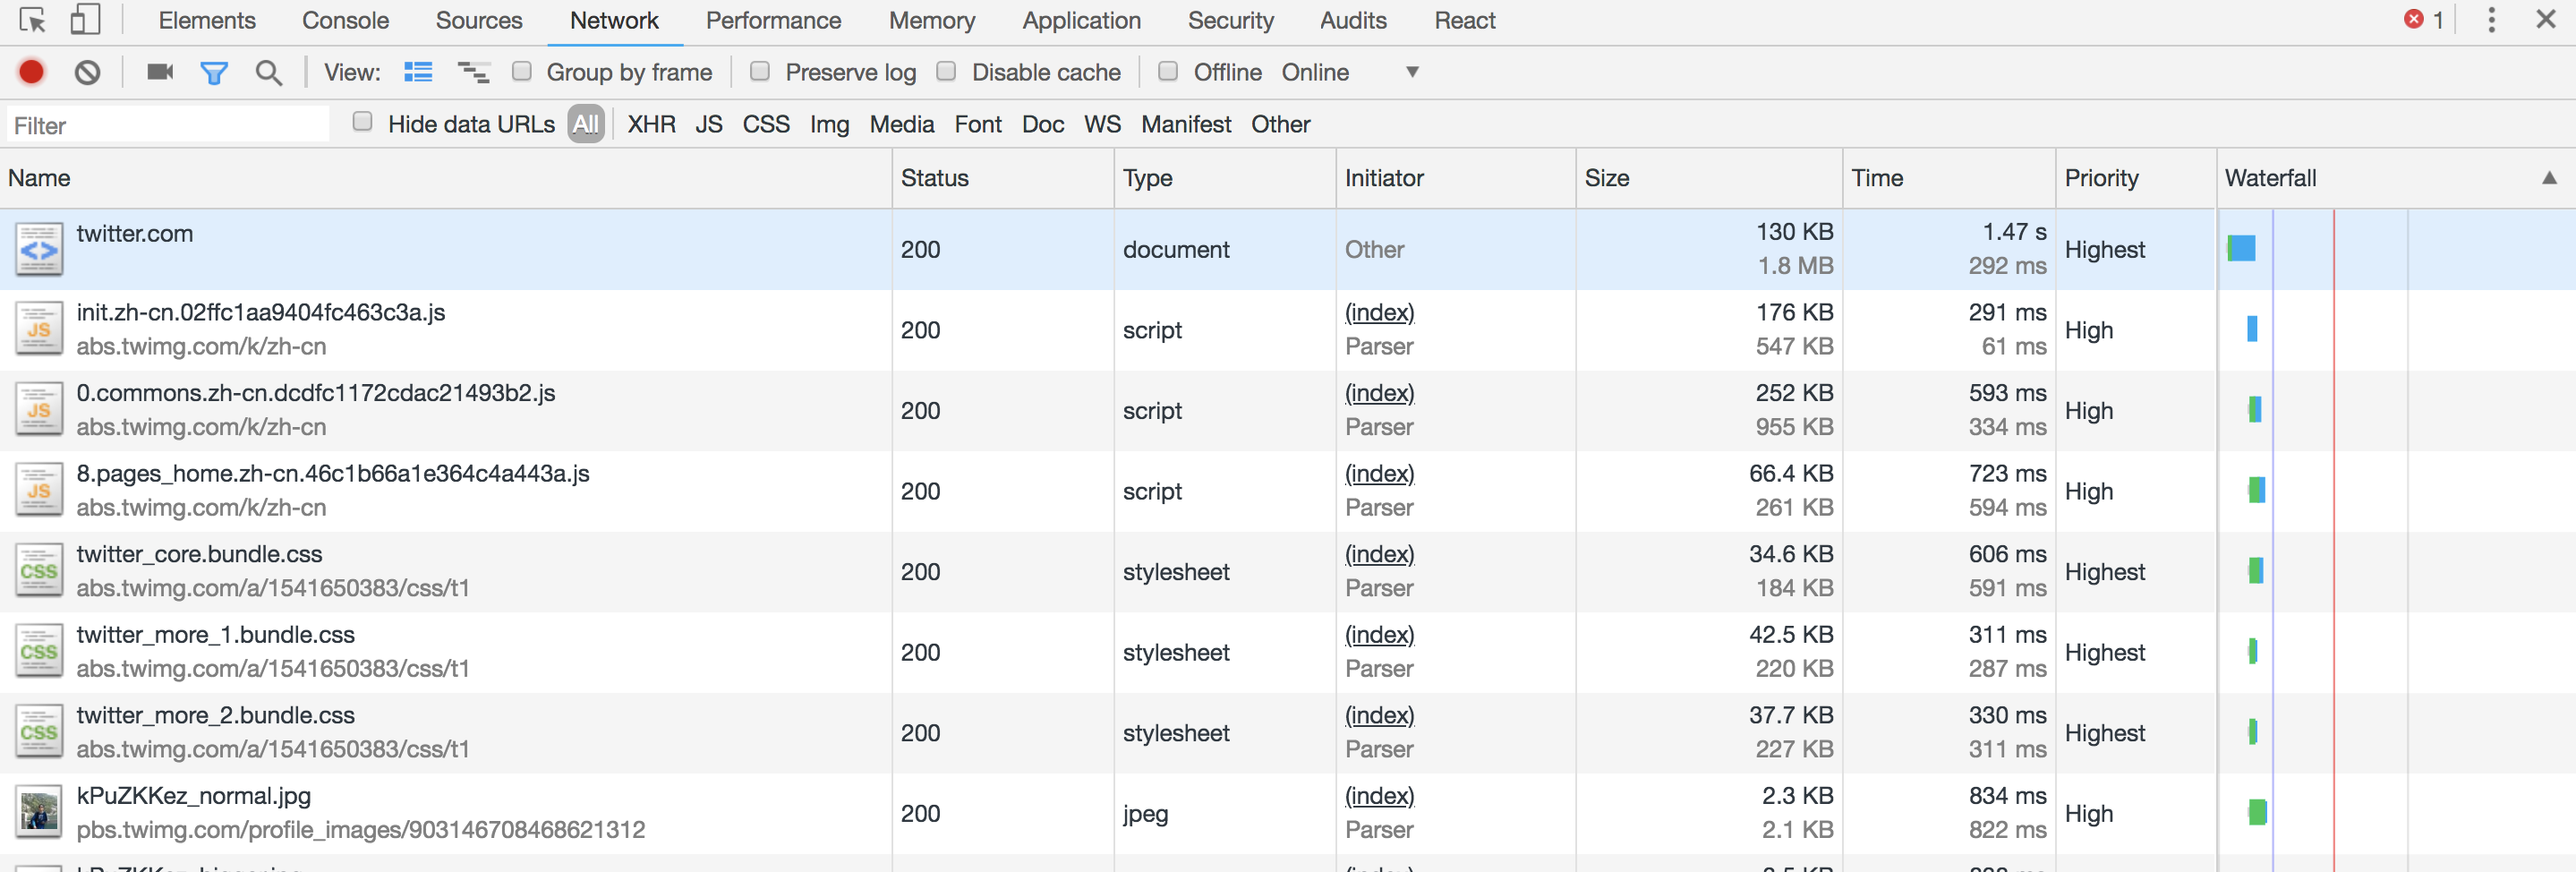The width and height of the screenshot is (2576, 872).
Task: Toggle the filter funnel icon
Action: point(214,72)
